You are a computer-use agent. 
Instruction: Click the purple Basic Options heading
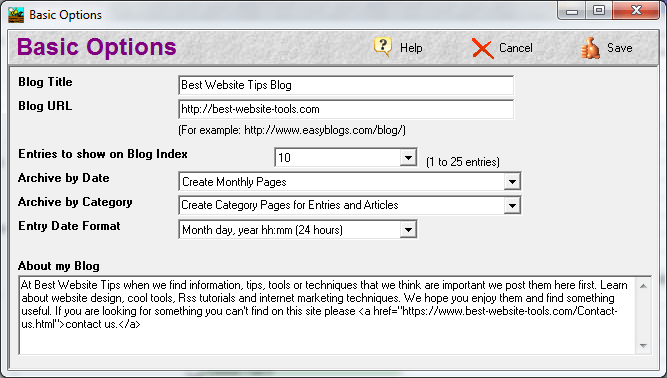pos(97,47)
